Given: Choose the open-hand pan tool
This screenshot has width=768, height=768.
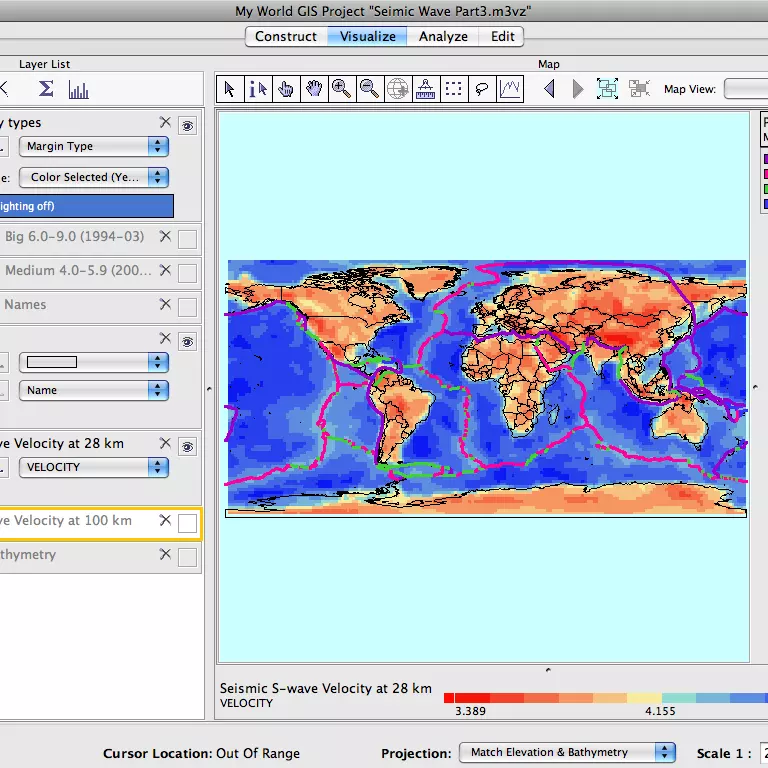Looking at the screenshot, I should (313, 89).
